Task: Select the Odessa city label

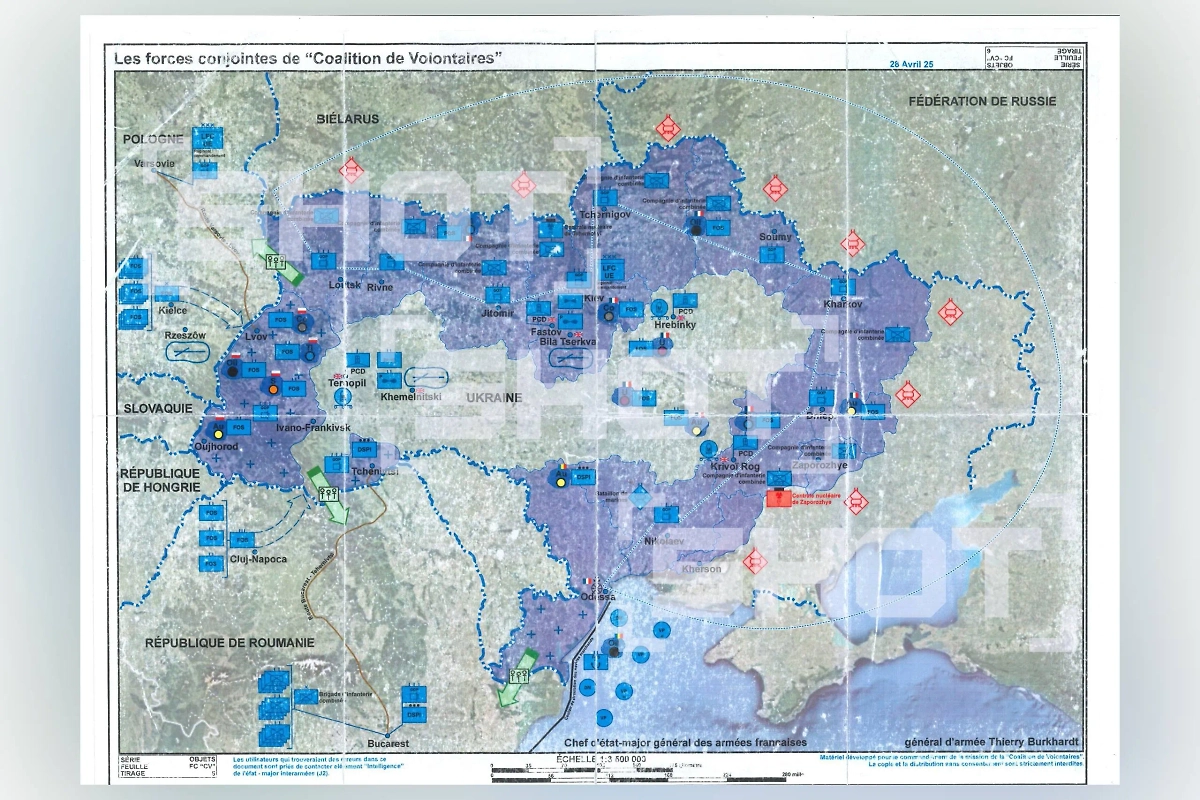Action: pyautogui.click(x=588, y=597)
